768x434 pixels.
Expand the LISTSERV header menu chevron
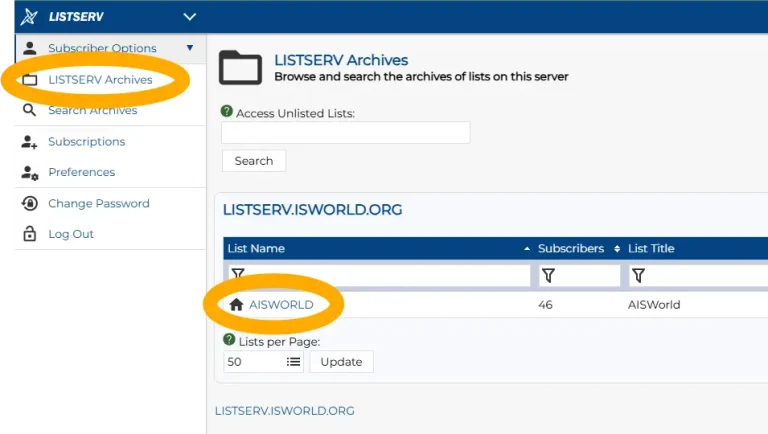pyautogui.click(x=190, y=17)
